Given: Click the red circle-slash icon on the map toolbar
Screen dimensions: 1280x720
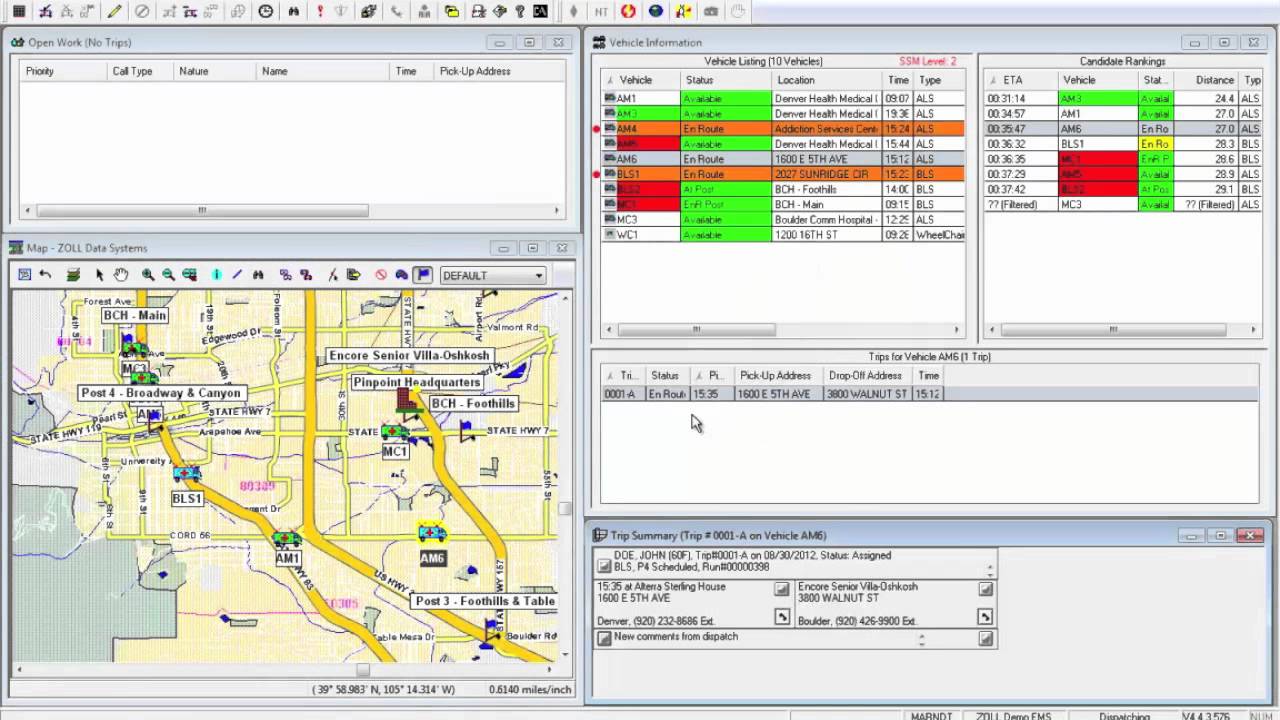Looking at the screenshot, I should coord(381,275).
